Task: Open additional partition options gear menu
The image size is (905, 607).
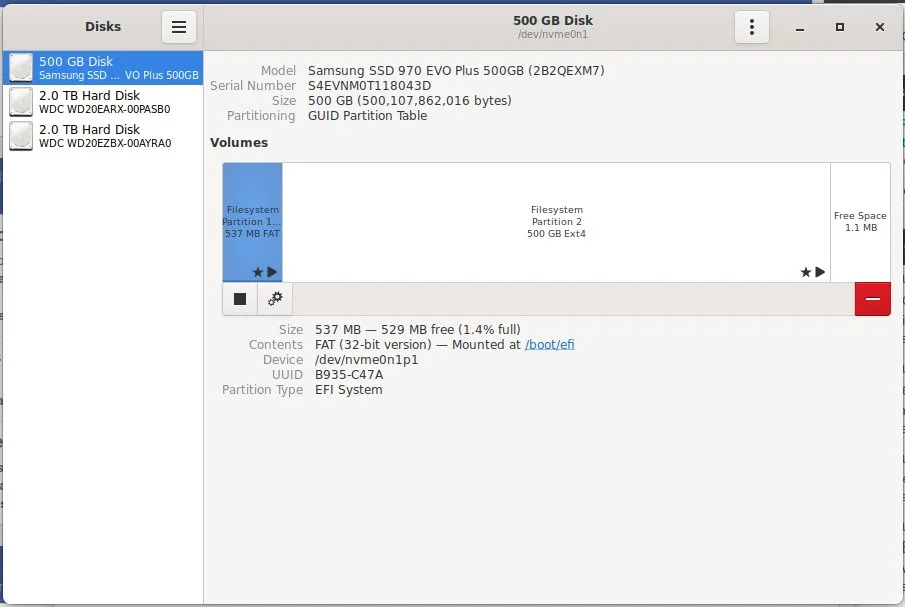Action: 275,299
